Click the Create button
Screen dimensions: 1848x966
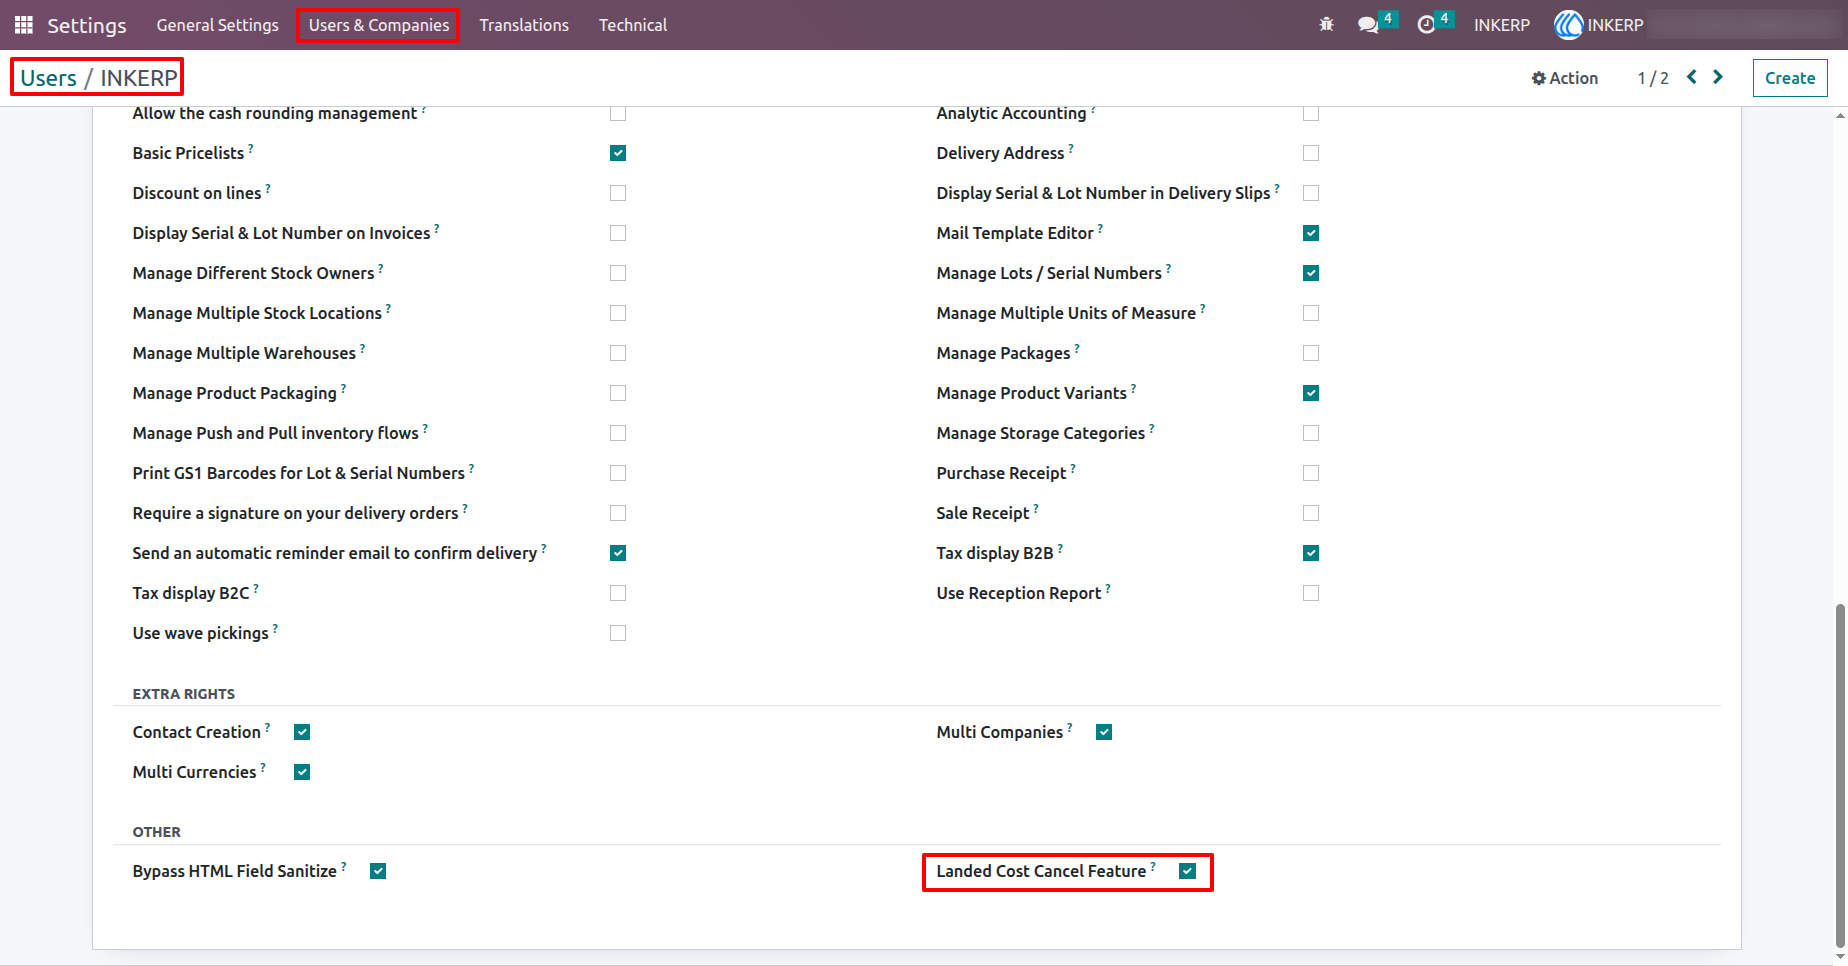(x=1790, y=78)
